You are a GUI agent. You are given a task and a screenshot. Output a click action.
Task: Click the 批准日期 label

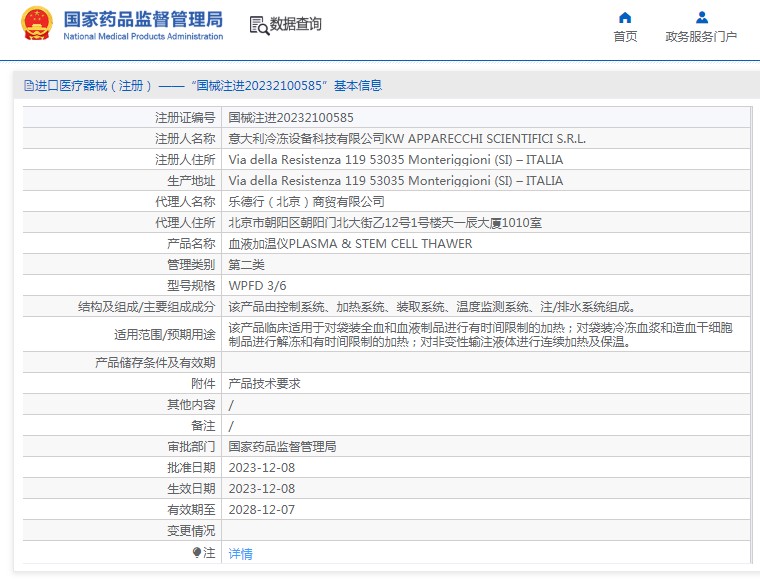pyautogui.click(x=191, y=468)
